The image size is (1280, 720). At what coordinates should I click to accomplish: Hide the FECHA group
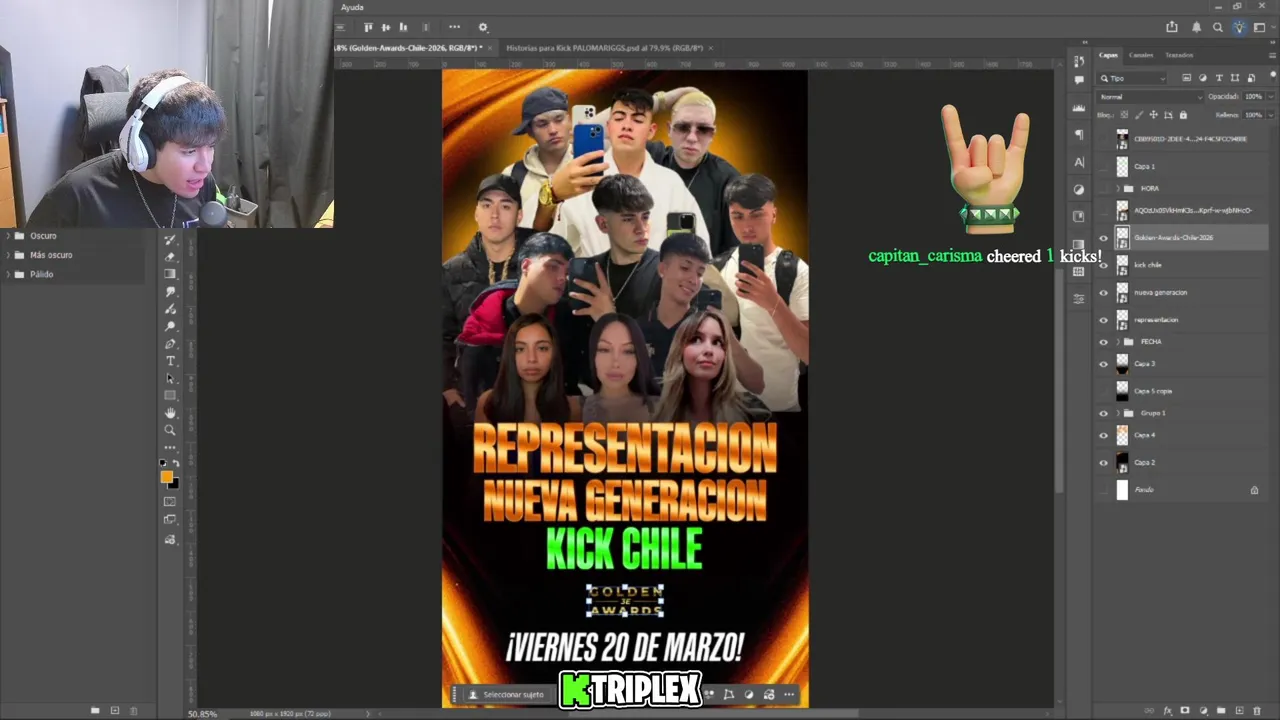1104,342
